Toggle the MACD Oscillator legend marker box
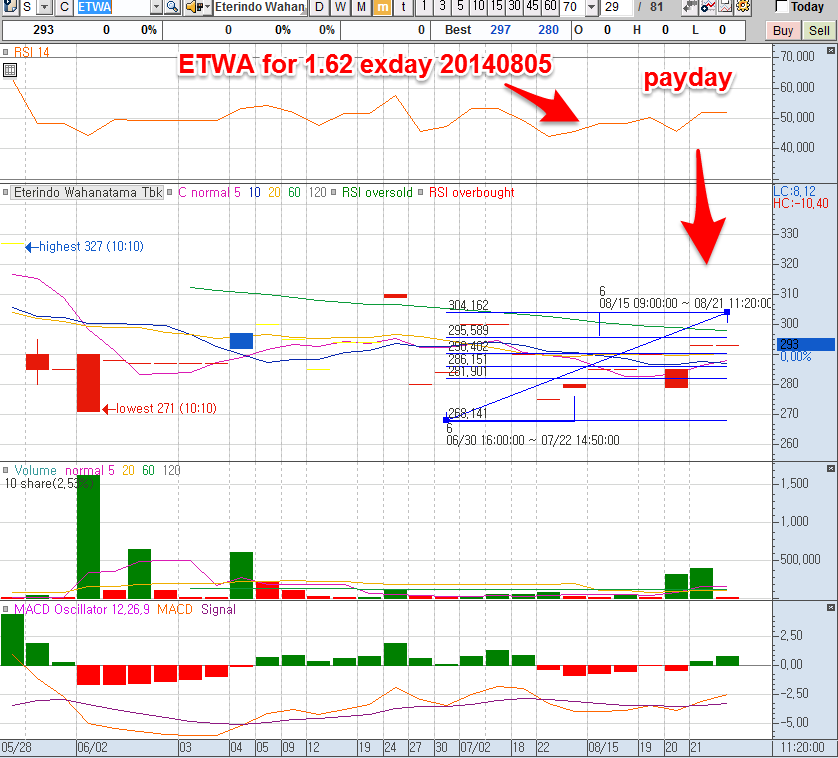The image size is (838, 758). [x=5, y=609]
